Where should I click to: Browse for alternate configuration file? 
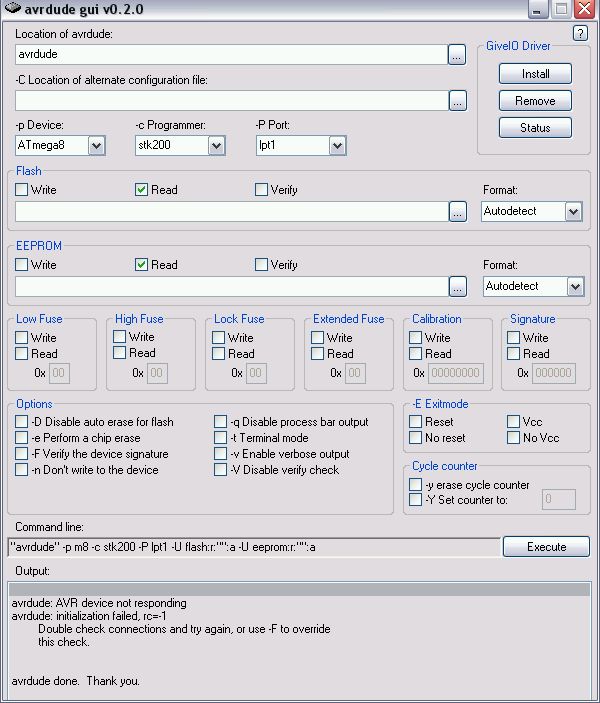(x=457, y=100)
